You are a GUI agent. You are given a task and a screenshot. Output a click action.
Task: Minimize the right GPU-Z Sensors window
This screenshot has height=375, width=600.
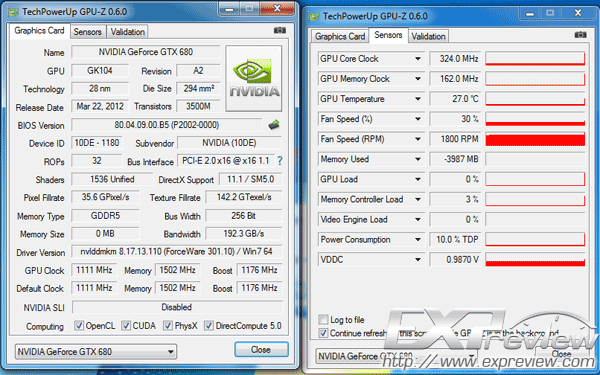pos(530,13)
